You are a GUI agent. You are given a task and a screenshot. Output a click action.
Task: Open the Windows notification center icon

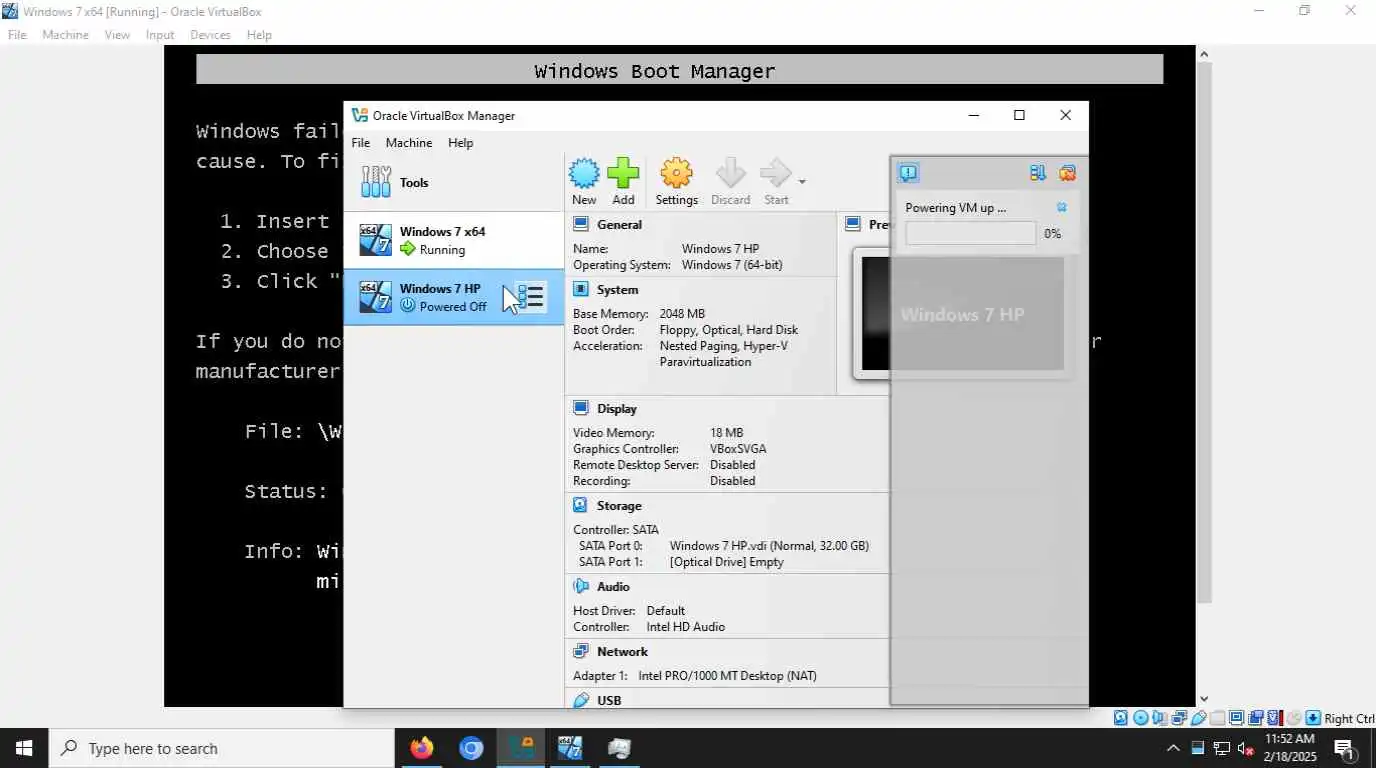coord(1345,748)
